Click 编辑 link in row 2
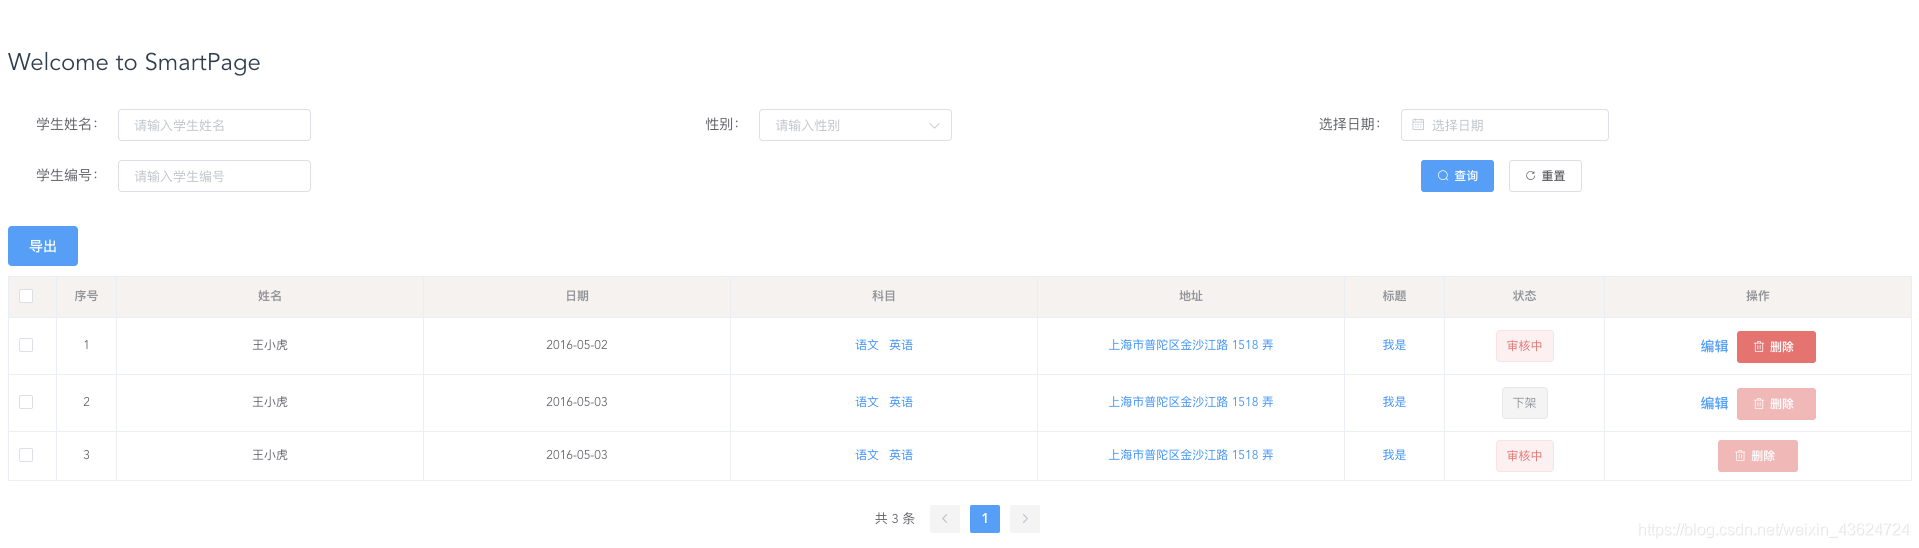This screenshot has width=1919, height=548. pyautogui.click(x=1714, y=403)
